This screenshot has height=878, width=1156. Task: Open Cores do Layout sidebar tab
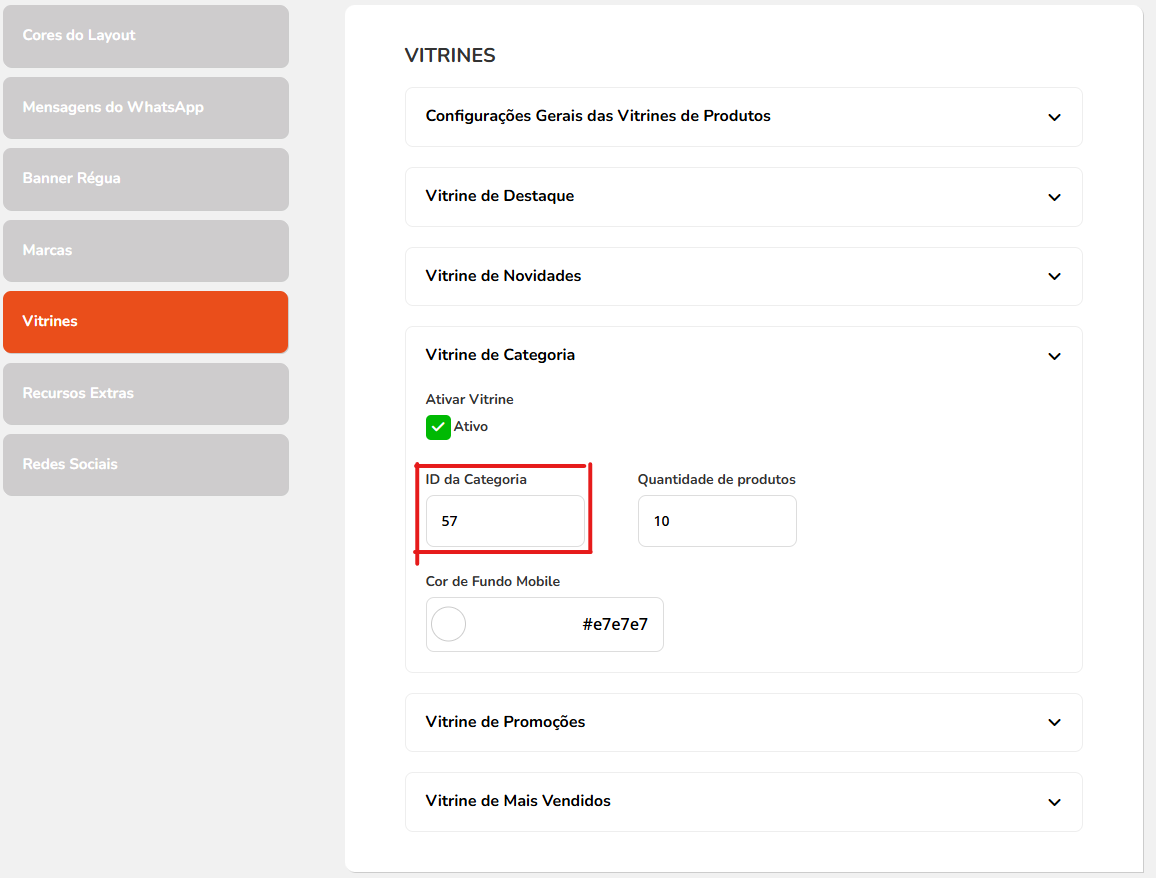tap(146, 36)
